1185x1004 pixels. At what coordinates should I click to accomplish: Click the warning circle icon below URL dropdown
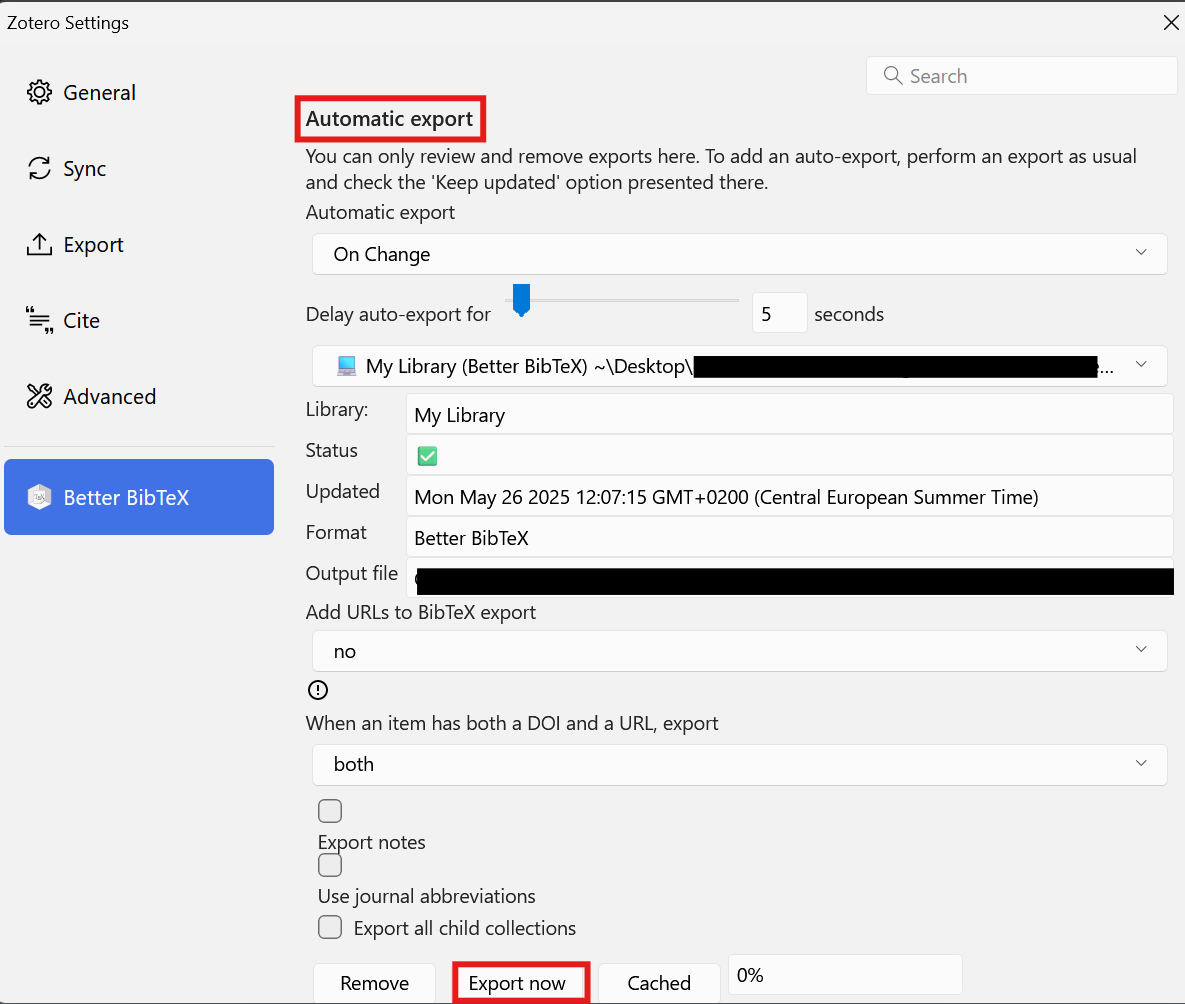[317, 689]
